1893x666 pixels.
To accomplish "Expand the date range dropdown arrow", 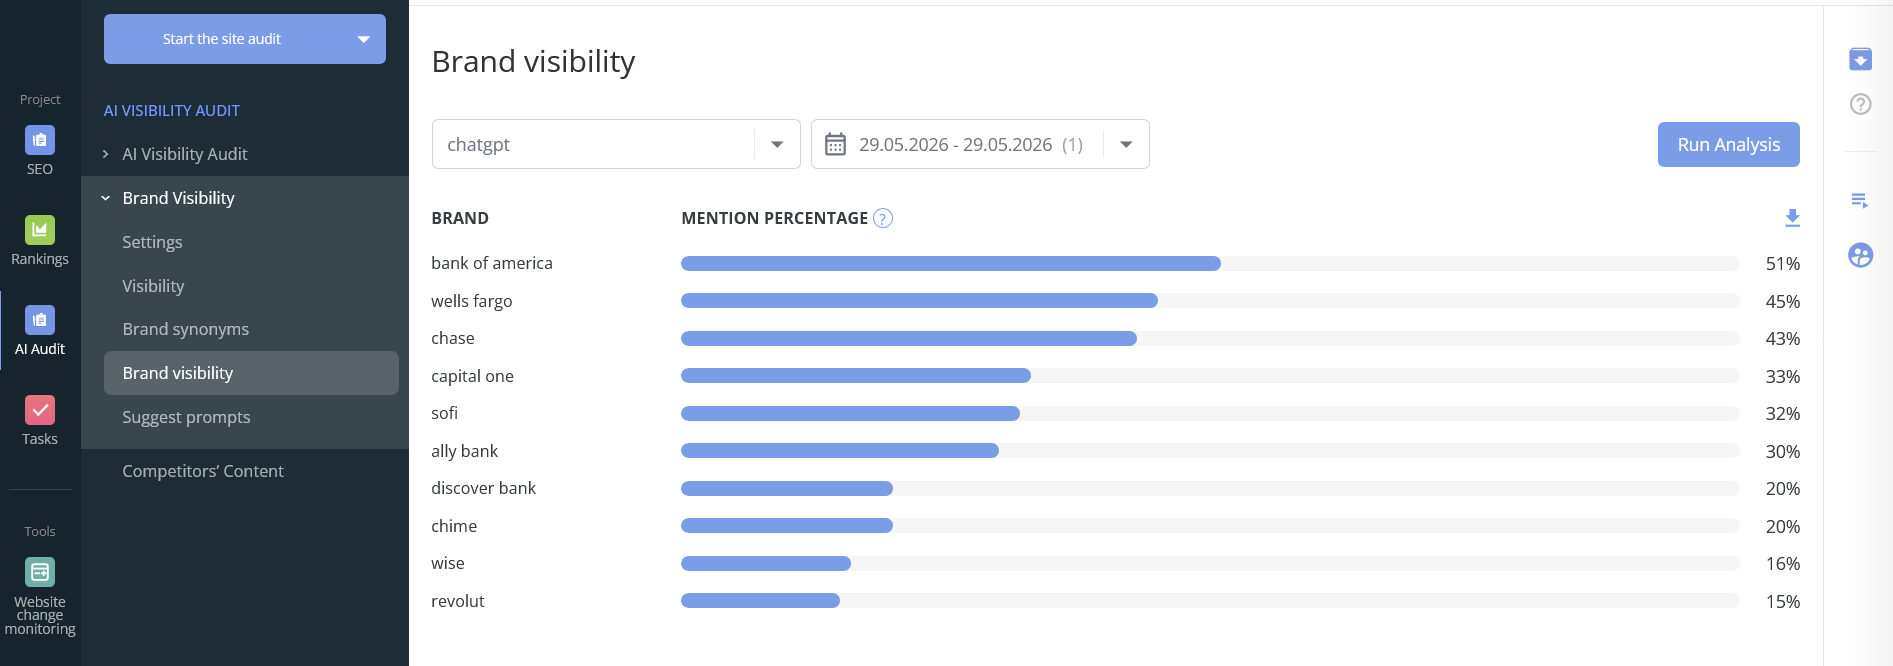I will click(1126, 145).
